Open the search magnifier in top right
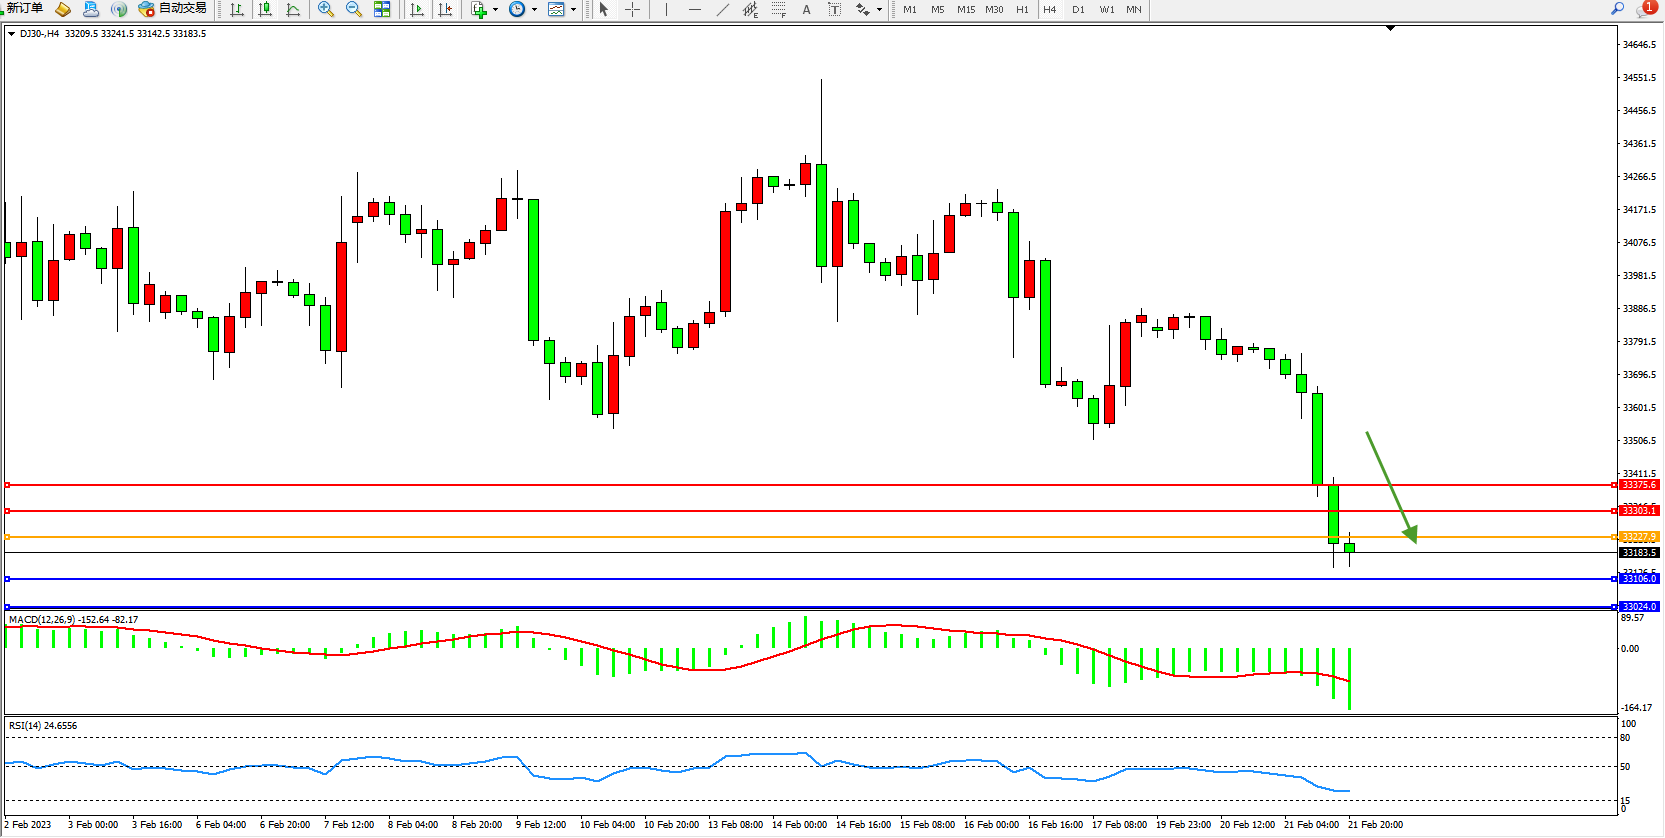1665x838 pixels. point(1617,9)
